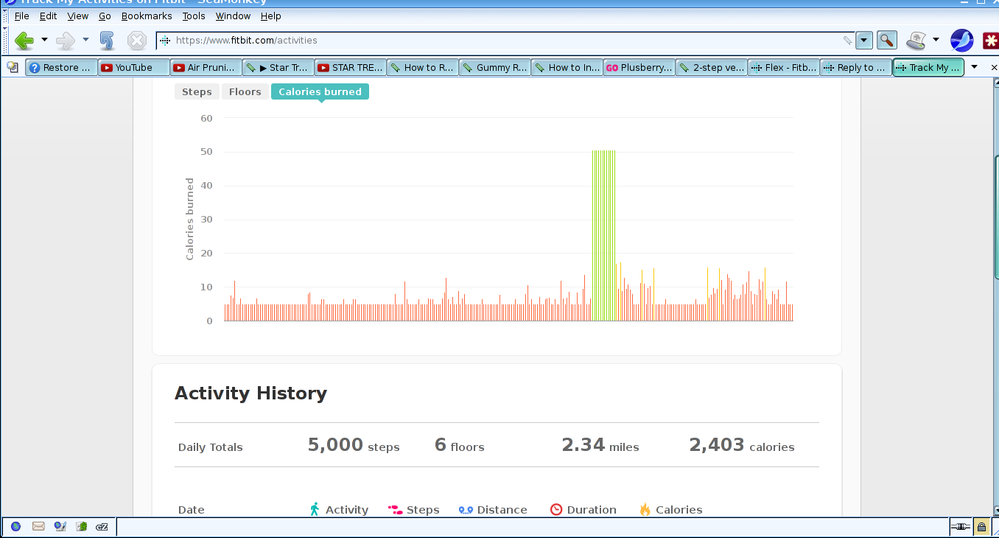Viewport: 999px width, 538px height.
Task: Open a new tab with tab-bar icon
Action: (x=12, y=67)
